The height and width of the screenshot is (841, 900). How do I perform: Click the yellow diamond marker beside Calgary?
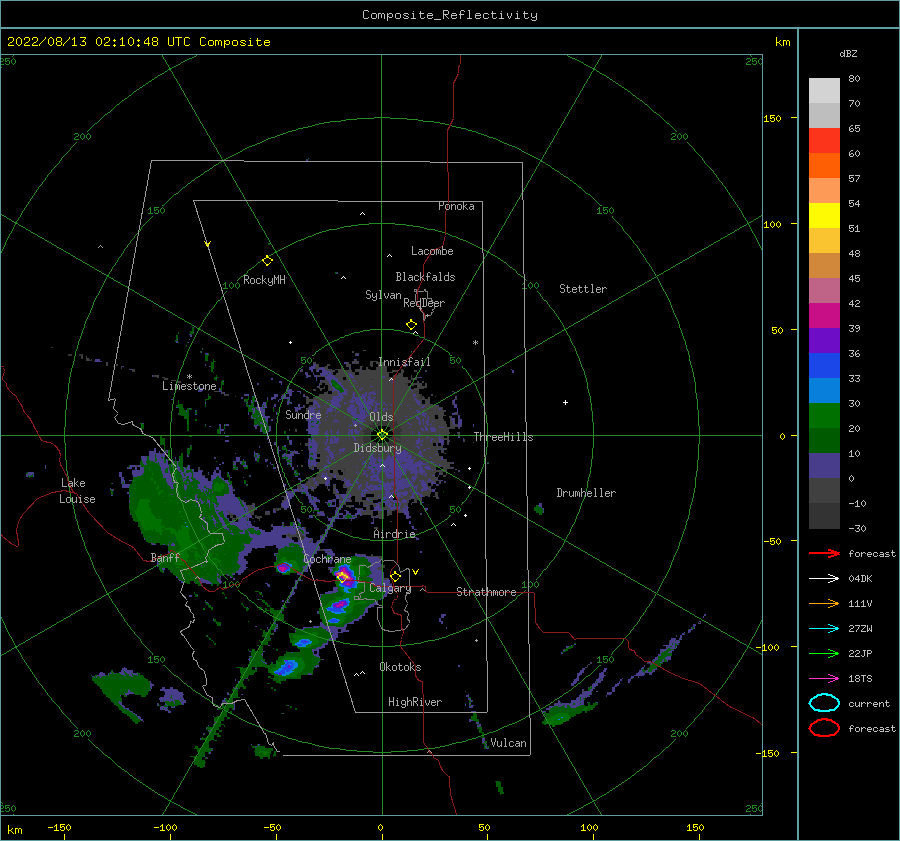point(395,576)
